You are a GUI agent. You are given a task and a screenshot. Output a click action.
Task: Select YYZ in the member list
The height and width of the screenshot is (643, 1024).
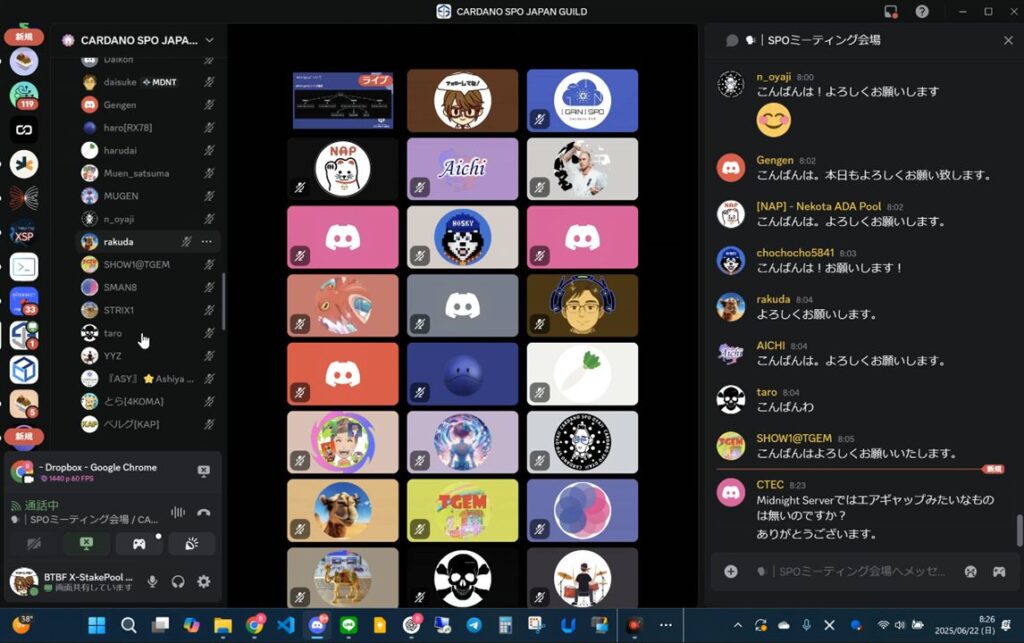click(148, 356)
